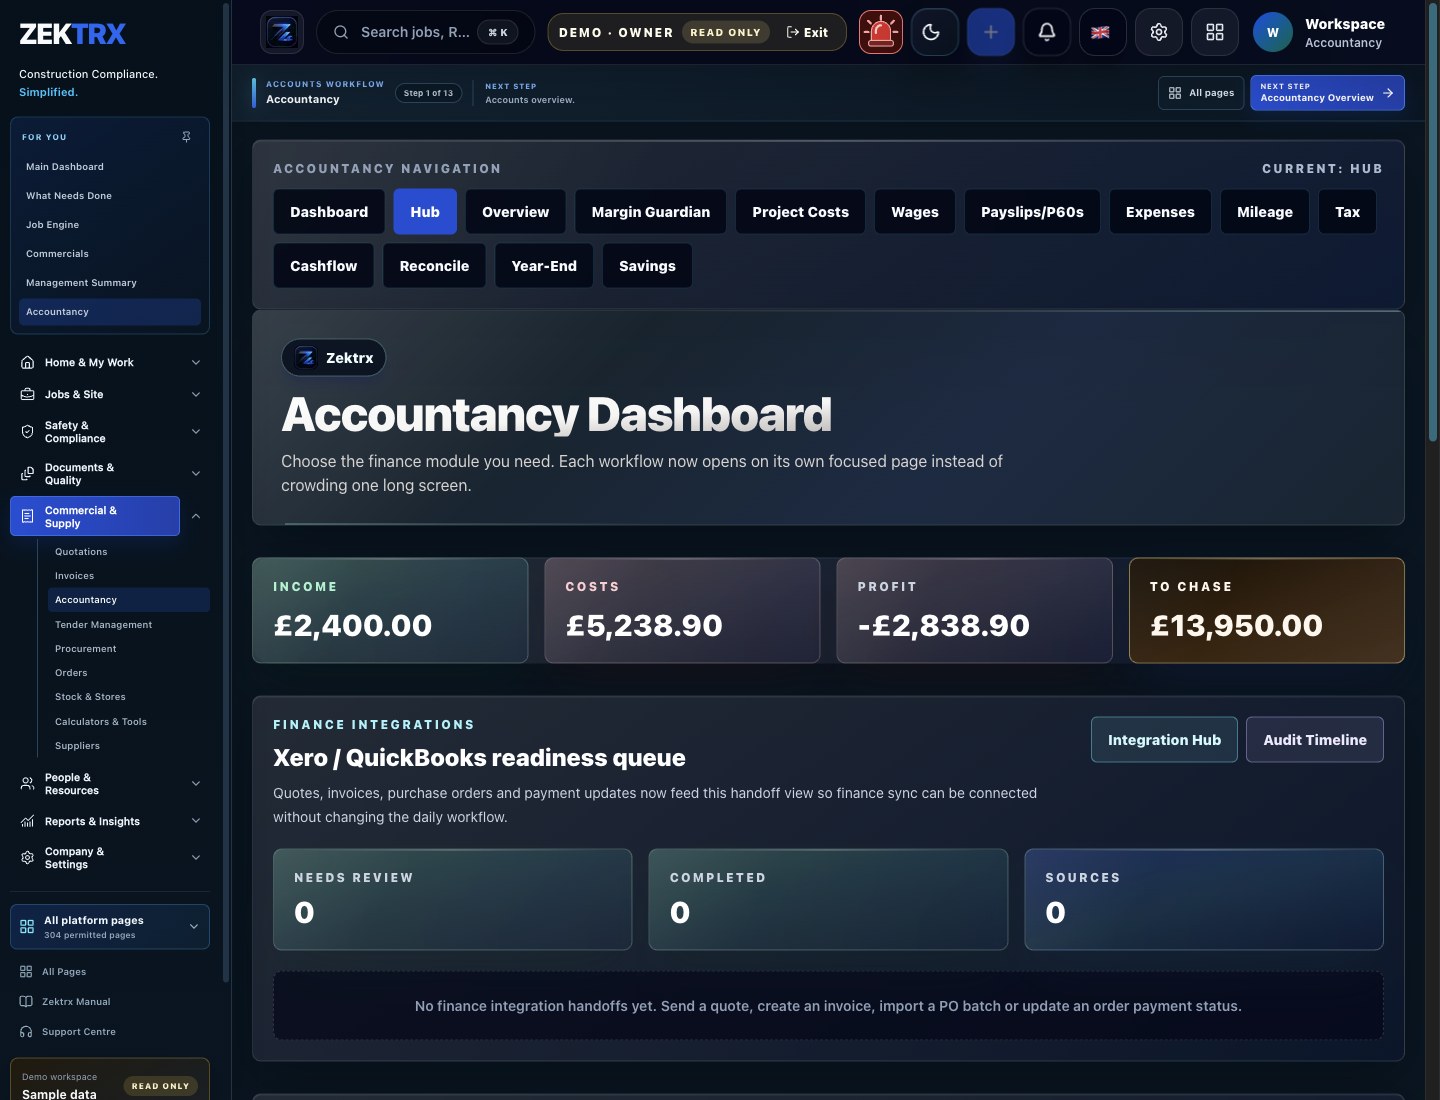Click the Zektrx brand badge above the heading
This screenshot has width=1440, height=1100.
pyautogui.click(x=334, y=358)
